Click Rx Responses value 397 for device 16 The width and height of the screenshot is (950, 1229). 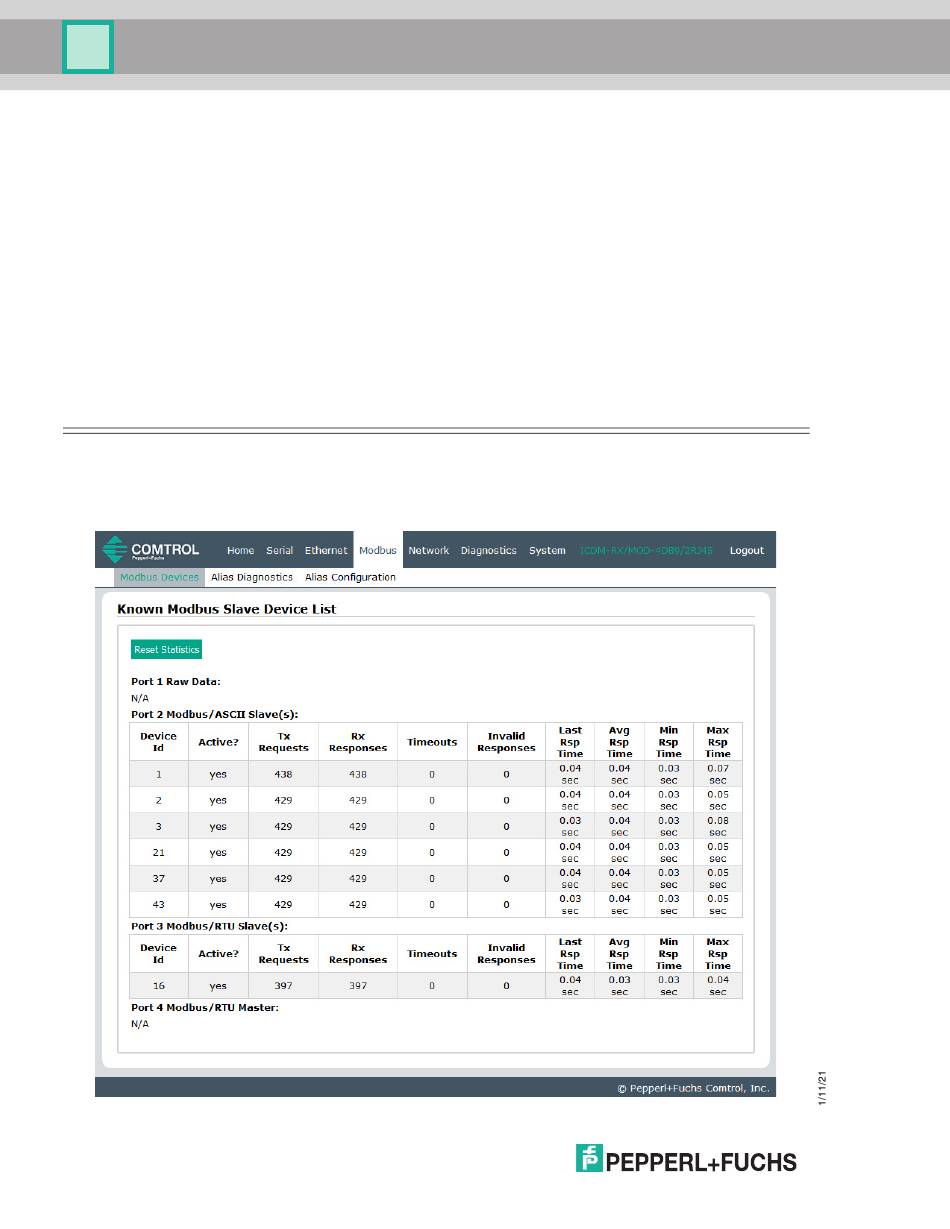tap(358, 985)
